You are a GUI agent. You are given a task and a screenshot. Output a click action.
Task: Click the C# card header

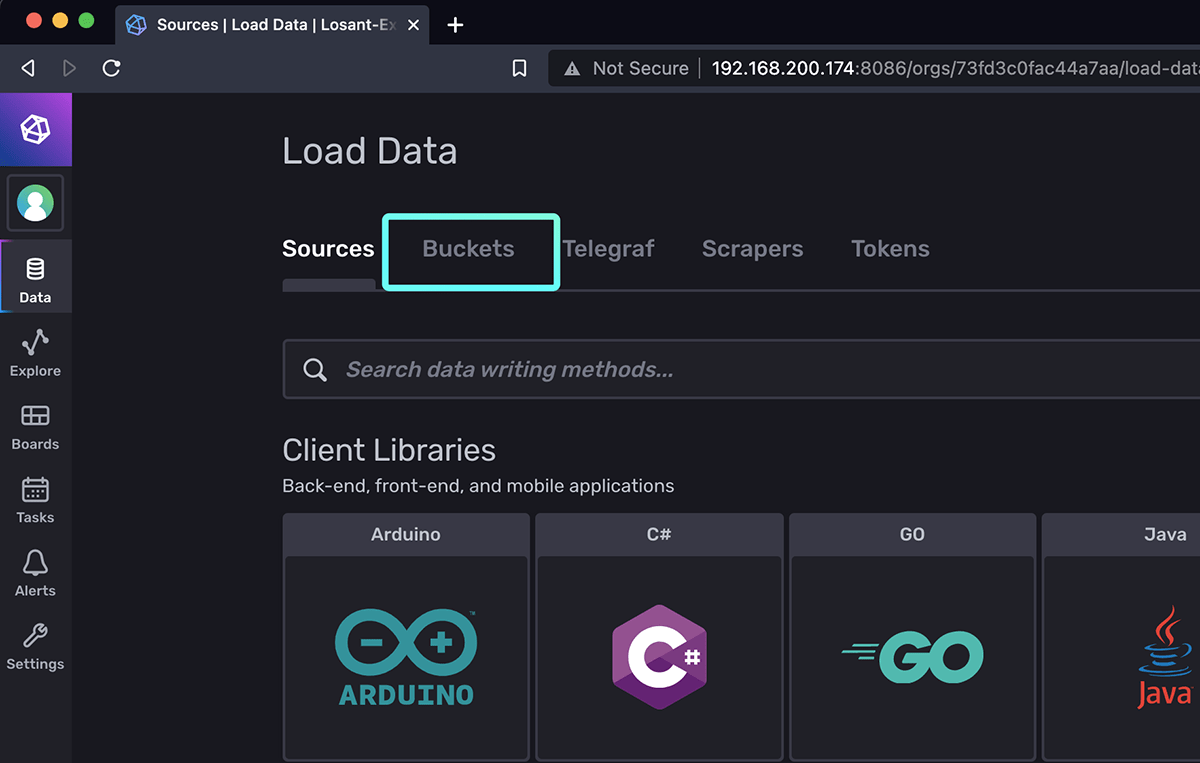pos(659,534)
